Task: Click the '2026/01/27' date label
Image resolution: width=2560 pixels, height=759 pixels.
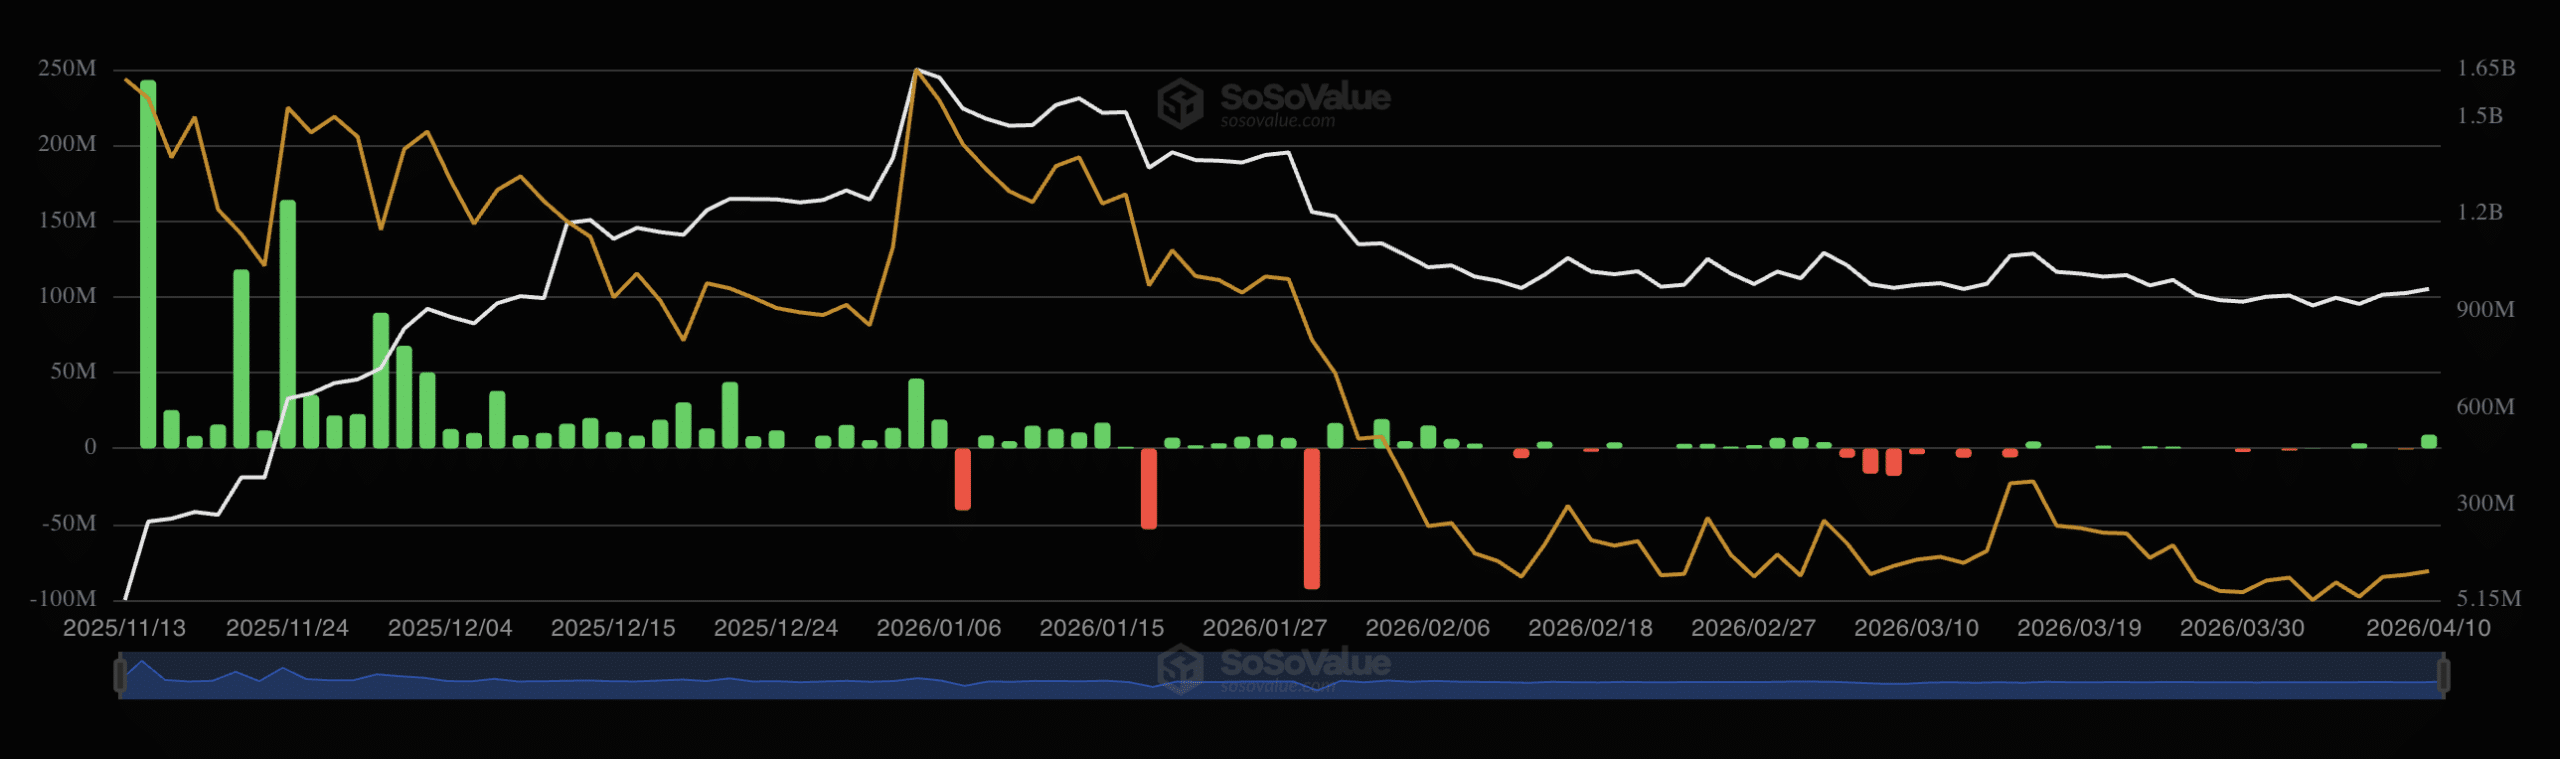Action: pyautogui.click(x=1265, y=628)
